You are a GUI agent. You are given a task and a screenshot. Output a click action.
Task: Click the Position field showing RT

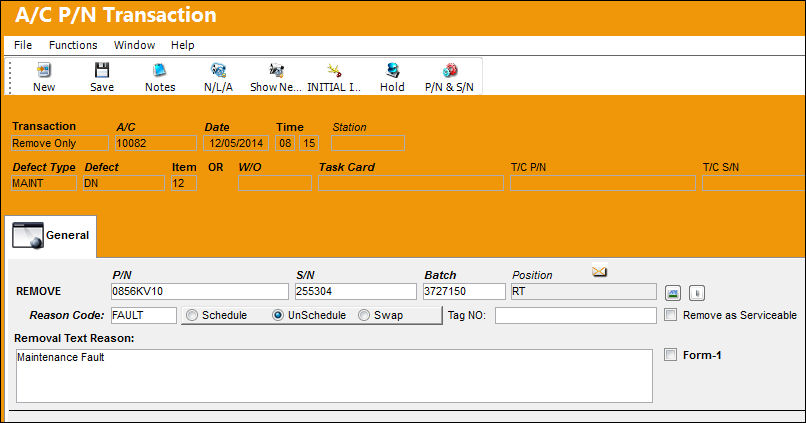[583, 291]
